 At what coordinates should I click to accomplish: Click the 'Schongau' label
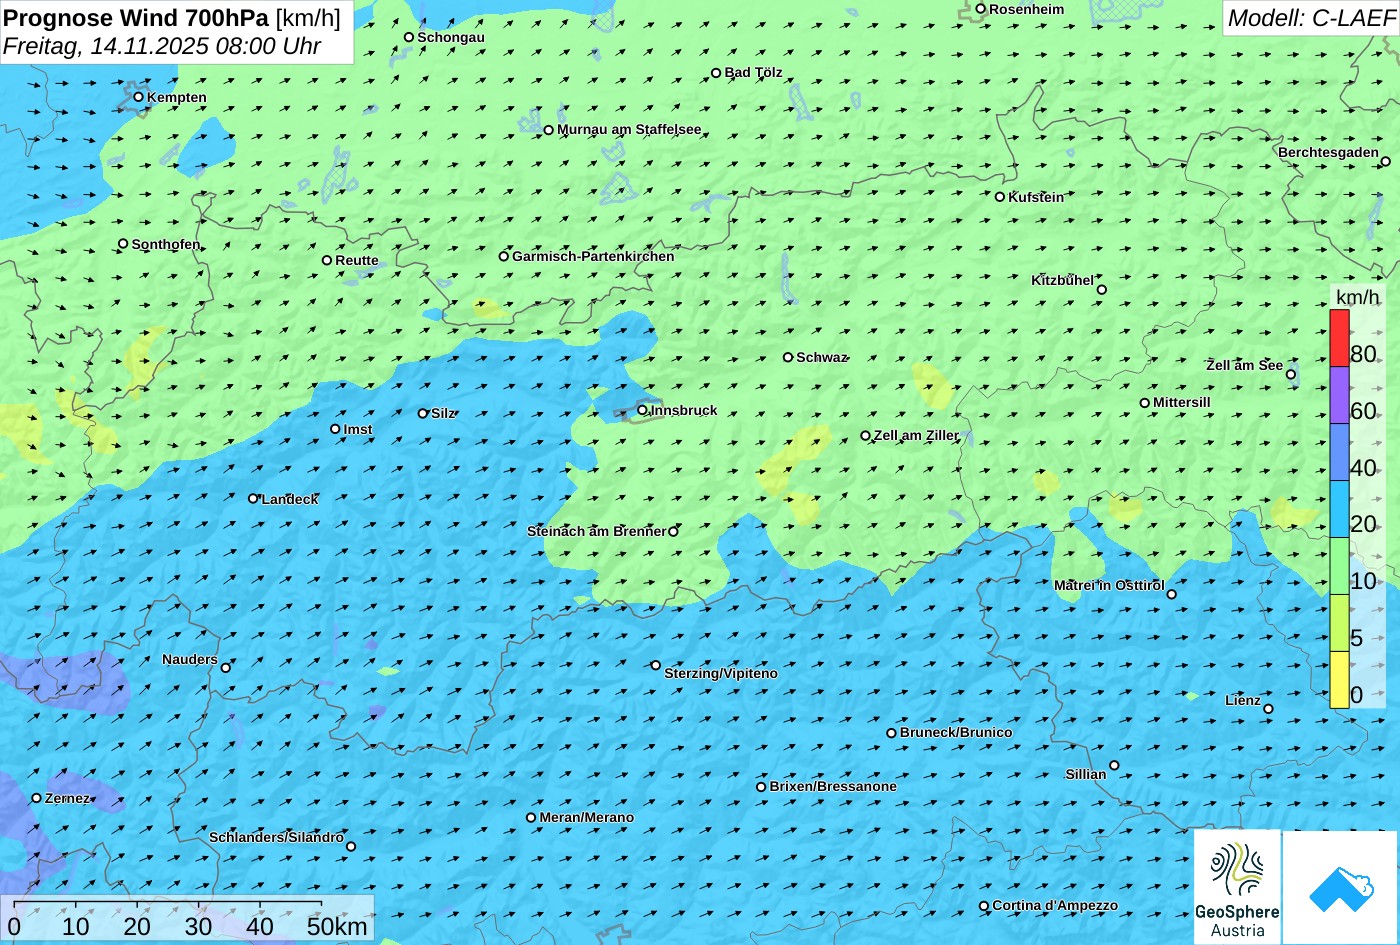click(x=451, y=37)
